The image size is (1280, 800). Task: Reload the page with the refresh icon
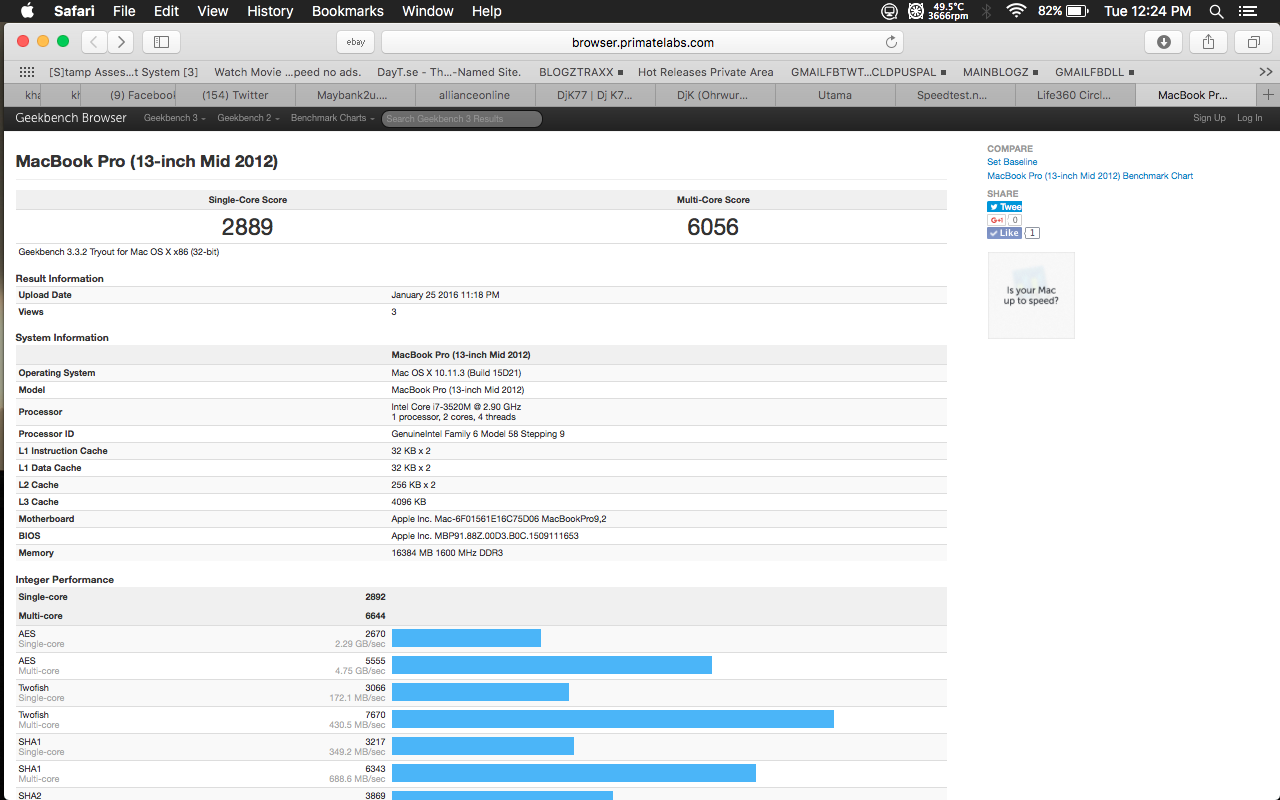891,42
